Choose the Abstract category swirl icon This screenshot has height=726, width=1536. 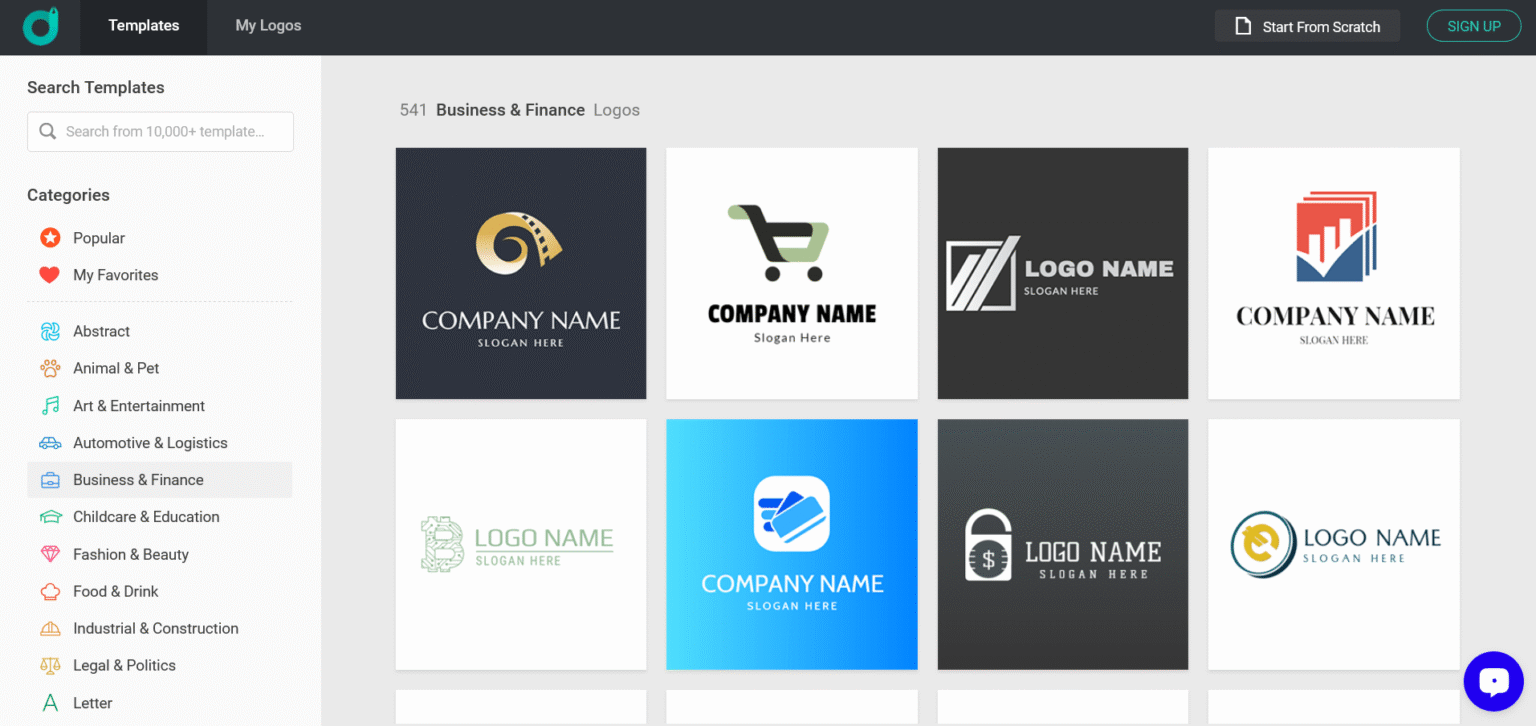(50, 331)
